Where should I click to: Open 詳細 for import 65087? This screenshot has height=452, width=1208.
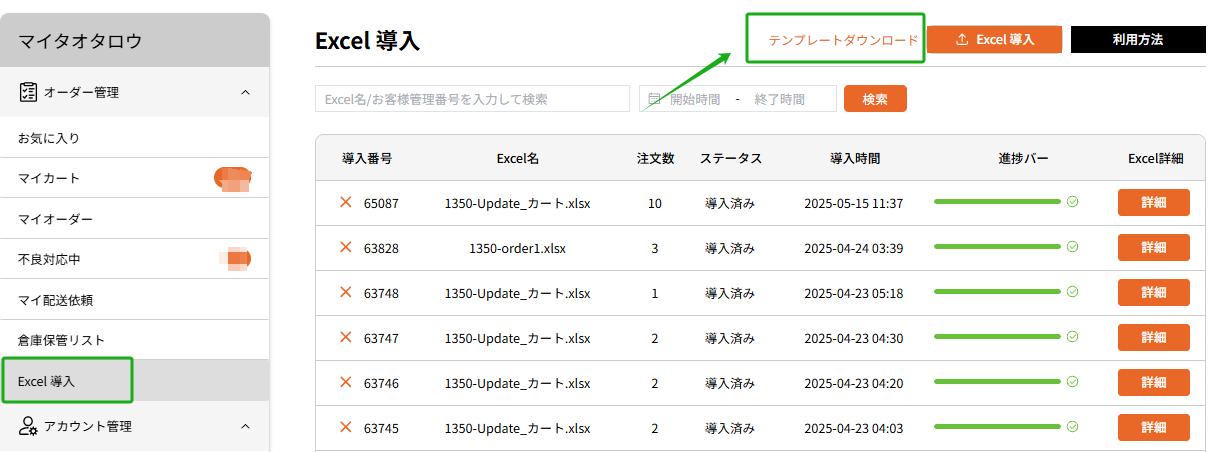click(1153, 202)
